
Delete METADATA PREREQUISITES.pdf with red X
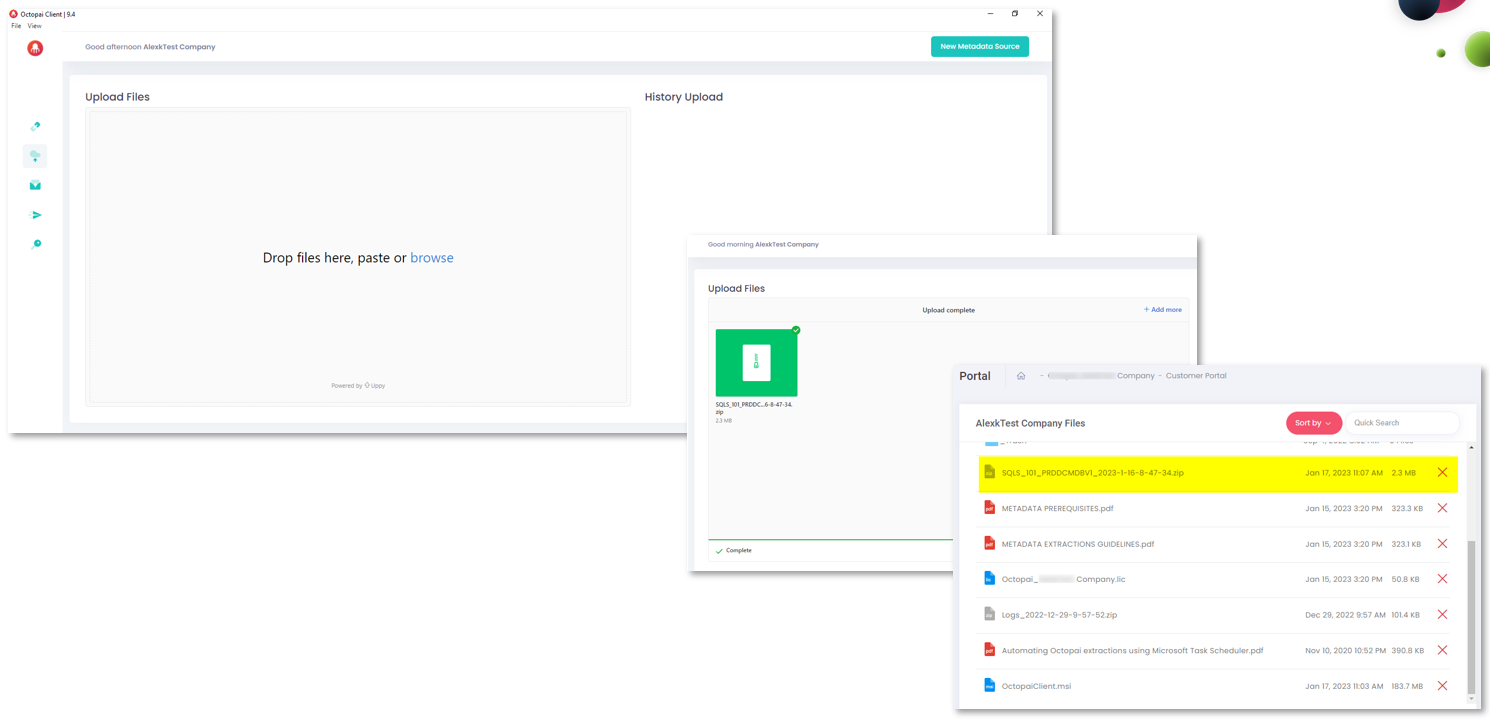[1441, 508]
